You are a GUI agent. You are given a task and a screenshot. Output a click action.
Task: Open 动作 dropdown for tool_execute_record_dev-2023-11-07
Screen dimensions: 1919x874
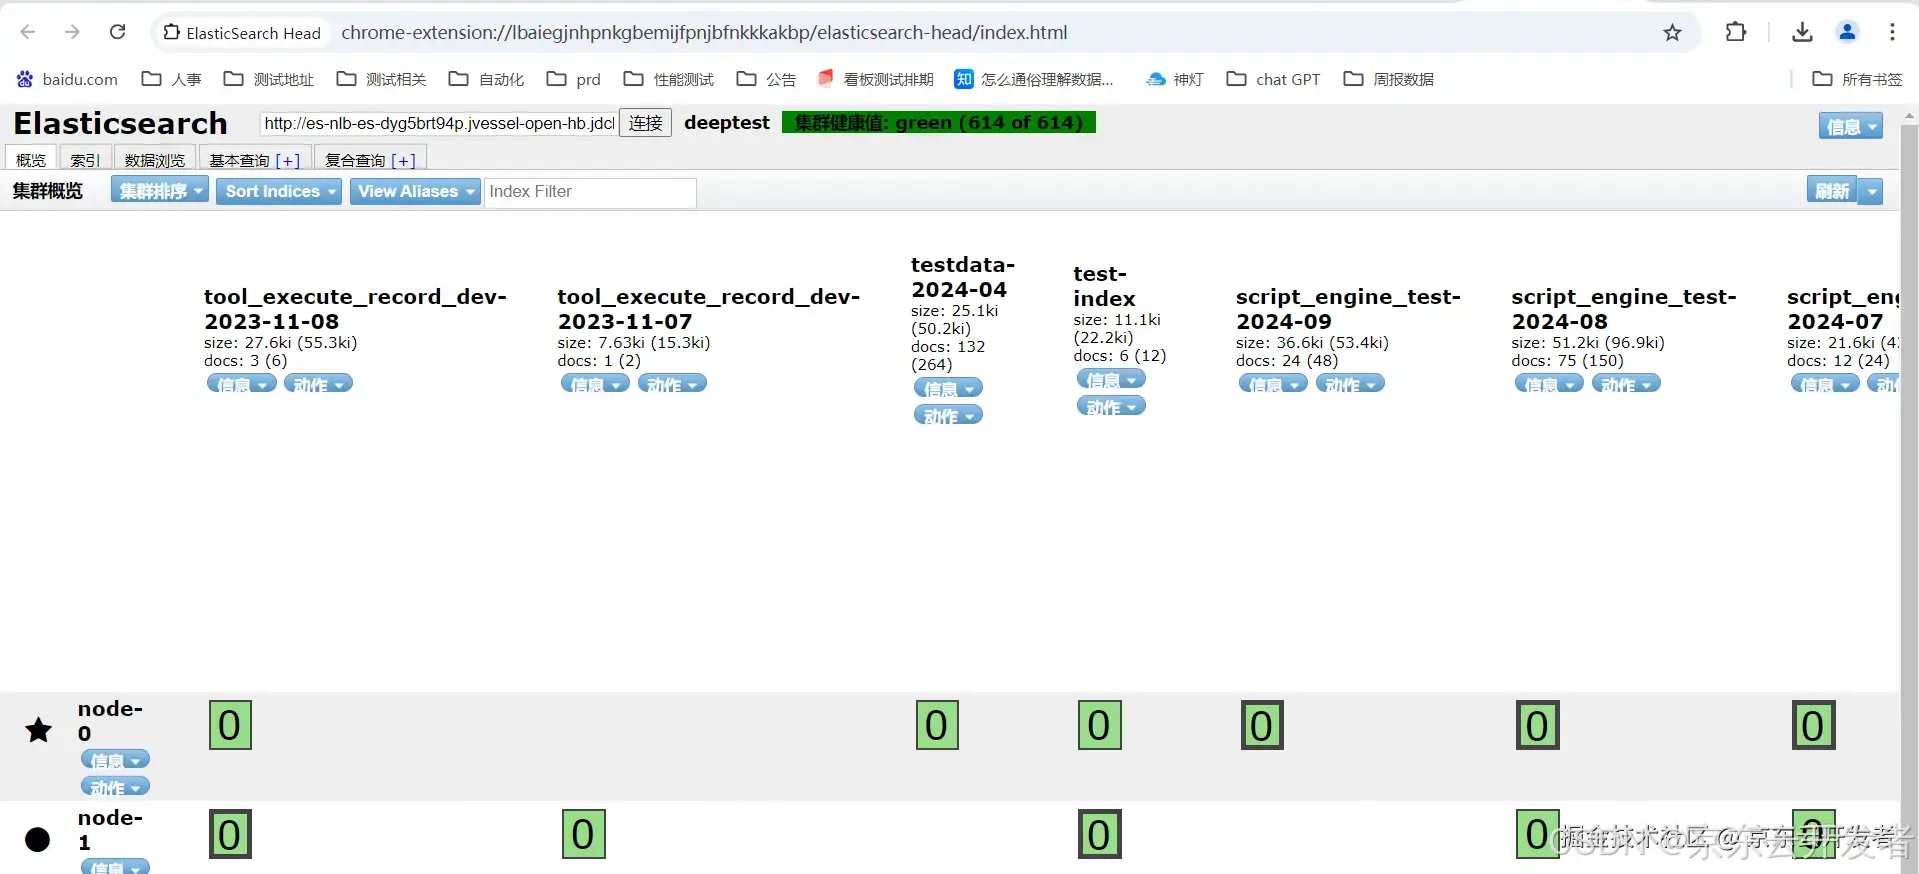click(673, 384)
